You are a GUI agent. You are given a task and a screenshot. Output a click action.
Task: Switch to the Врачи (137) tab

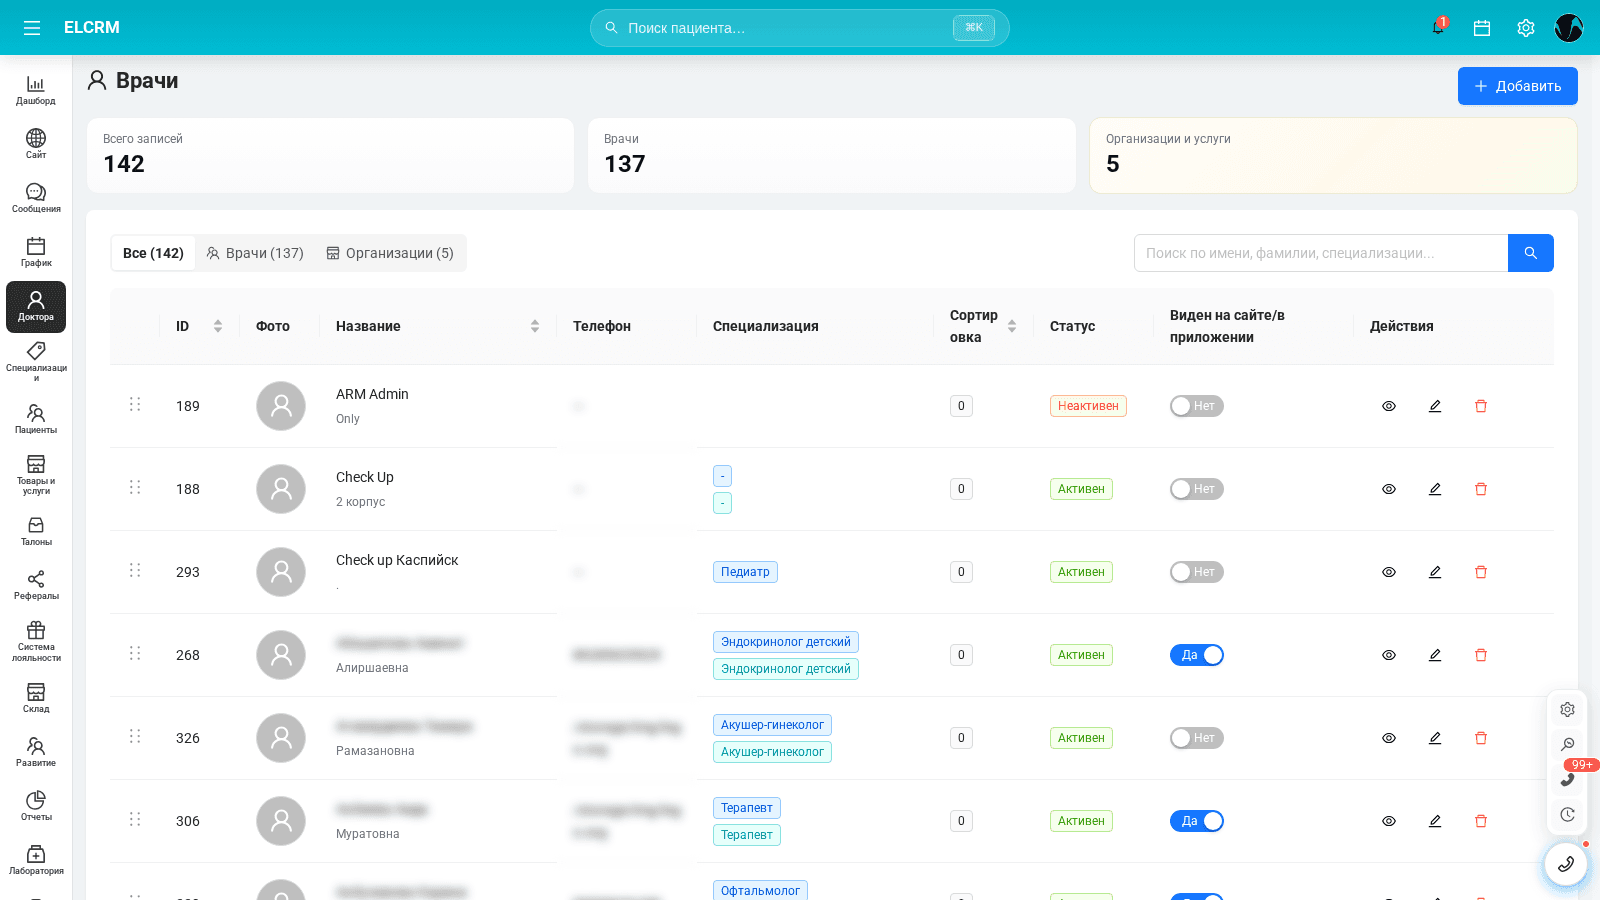pos(255,253)
